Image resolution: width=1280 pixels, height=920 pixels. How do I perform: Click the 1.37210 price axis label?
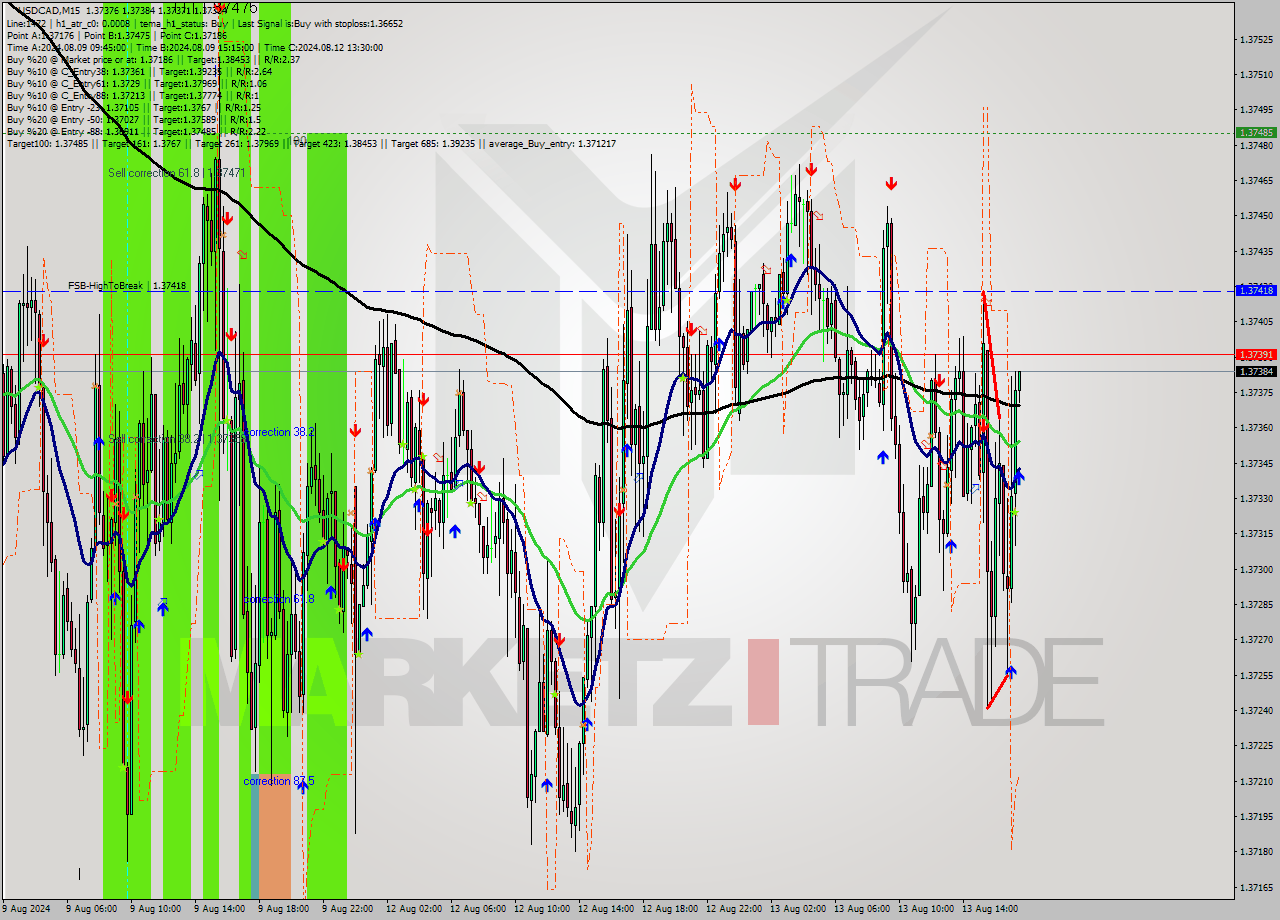click(x=1256, y=781)
